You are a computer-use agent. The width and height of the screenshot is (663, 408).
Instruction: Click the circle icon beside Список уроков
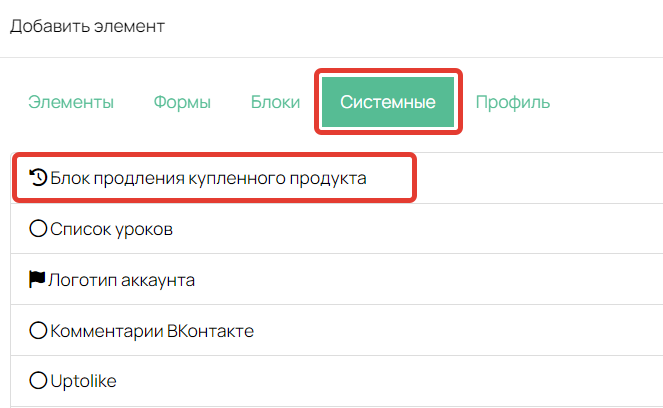pos(38,230)
